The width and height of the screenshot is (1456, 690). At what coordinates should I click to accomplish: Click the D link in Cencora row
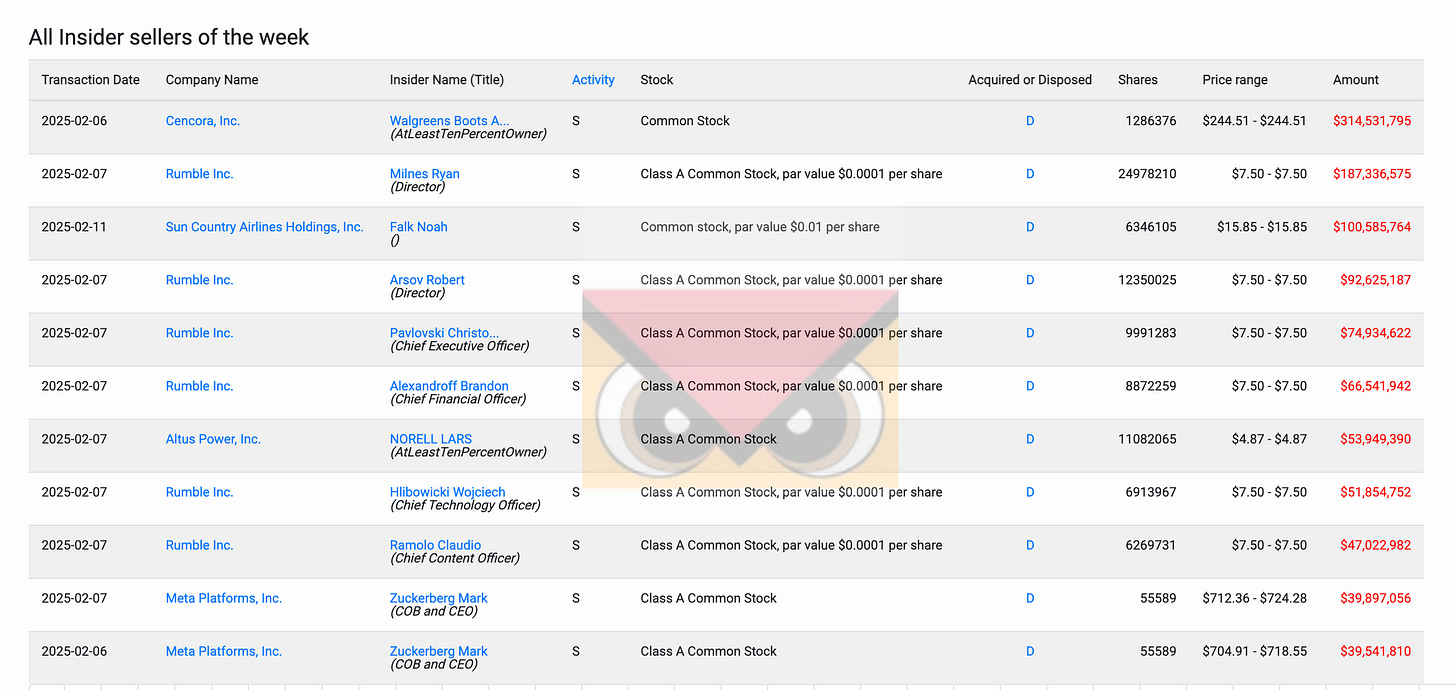point(1030,121)
